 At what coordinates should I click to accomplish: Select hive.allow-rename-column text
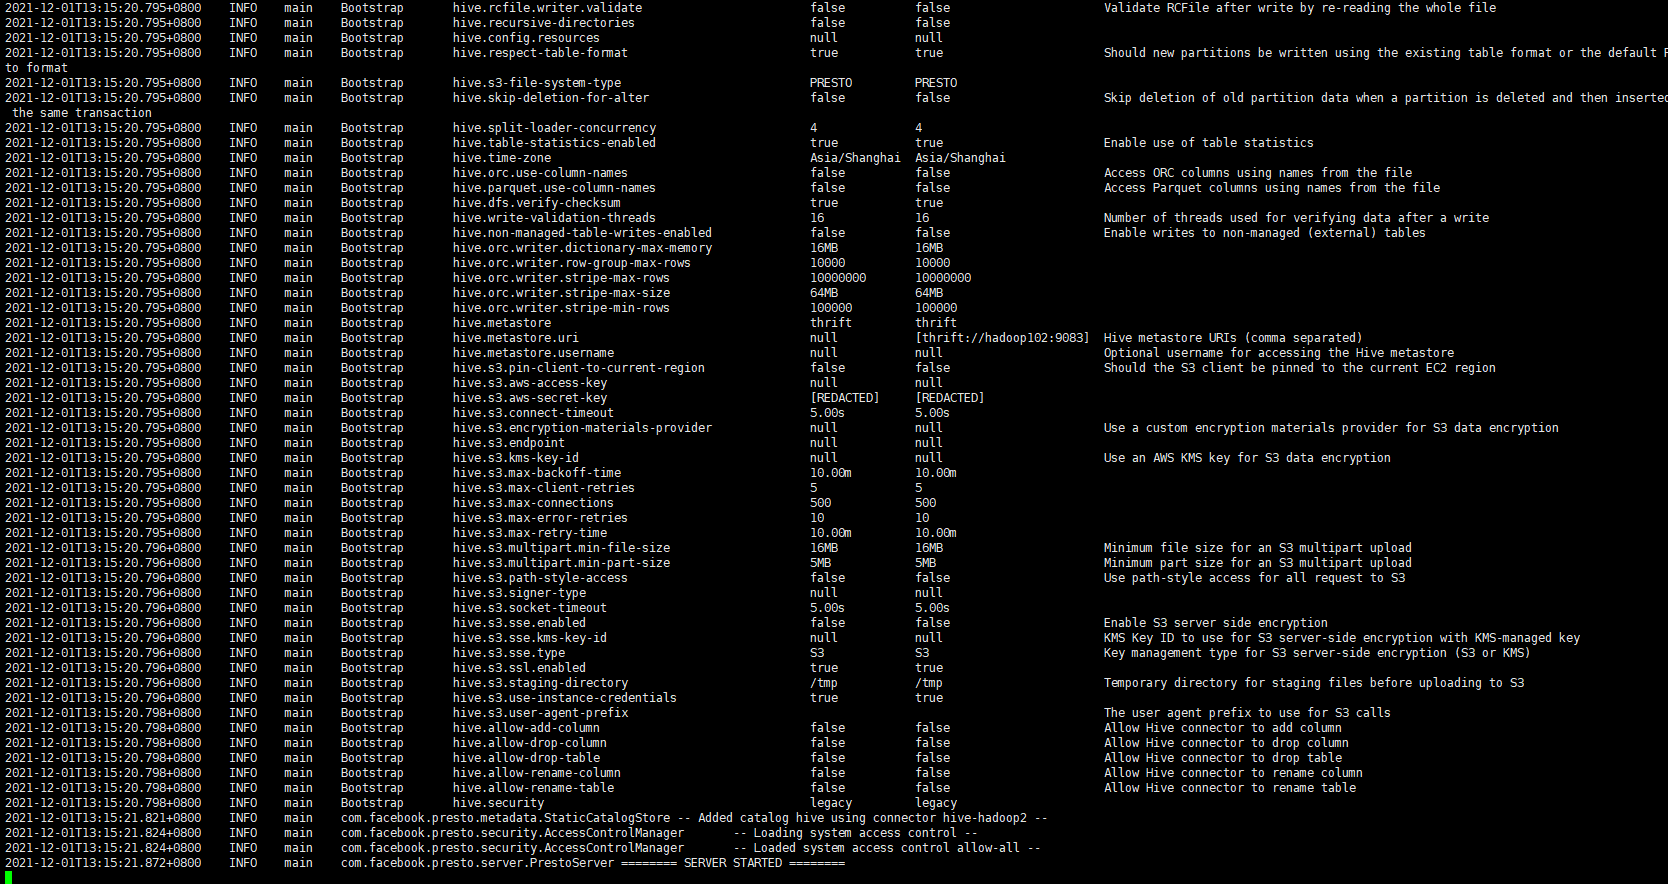[536, 773]
